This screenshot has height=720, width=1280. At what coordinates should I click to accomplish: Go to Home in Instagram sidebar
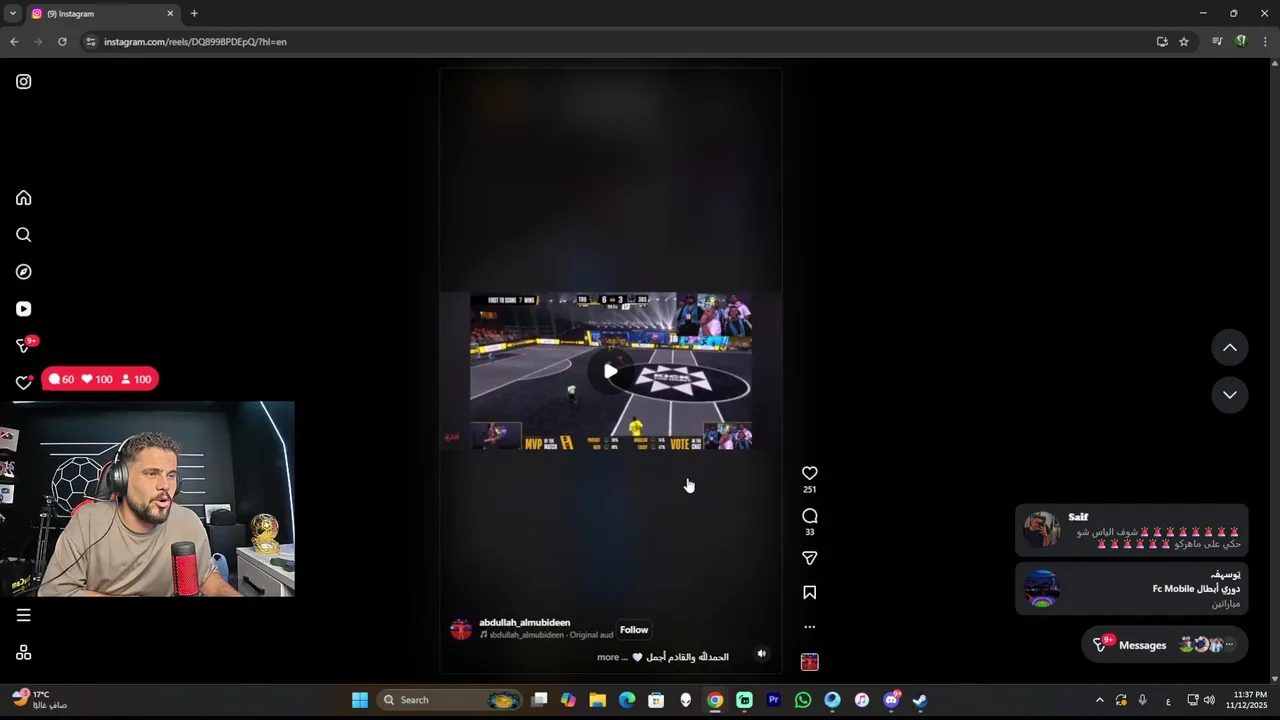(x=24, y=198)
